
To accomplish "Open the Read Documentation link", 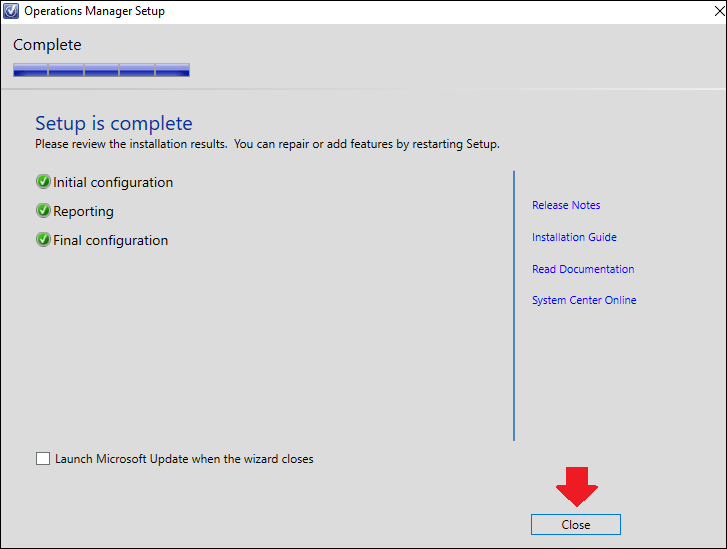I will click(583, 269).
